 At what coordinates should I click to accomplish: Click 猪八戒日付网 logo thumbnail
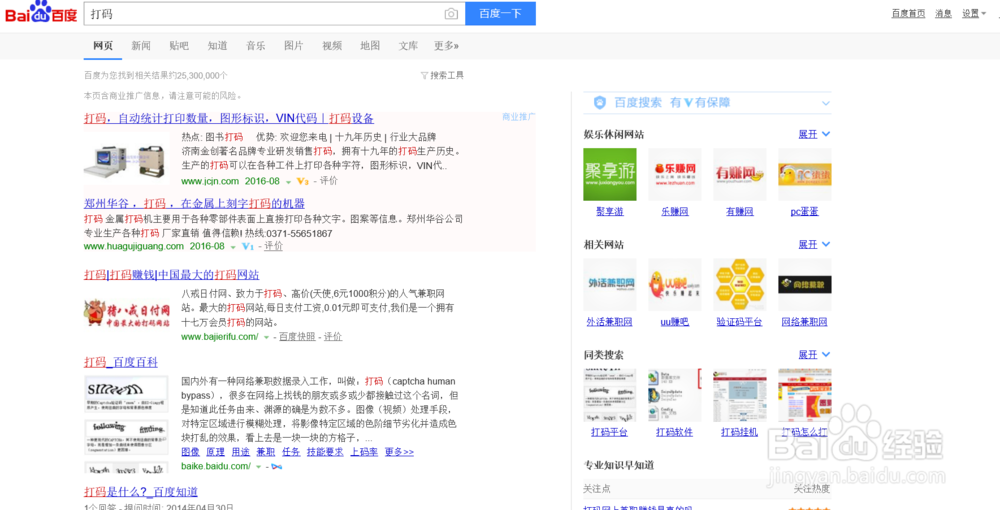(128, 312)
